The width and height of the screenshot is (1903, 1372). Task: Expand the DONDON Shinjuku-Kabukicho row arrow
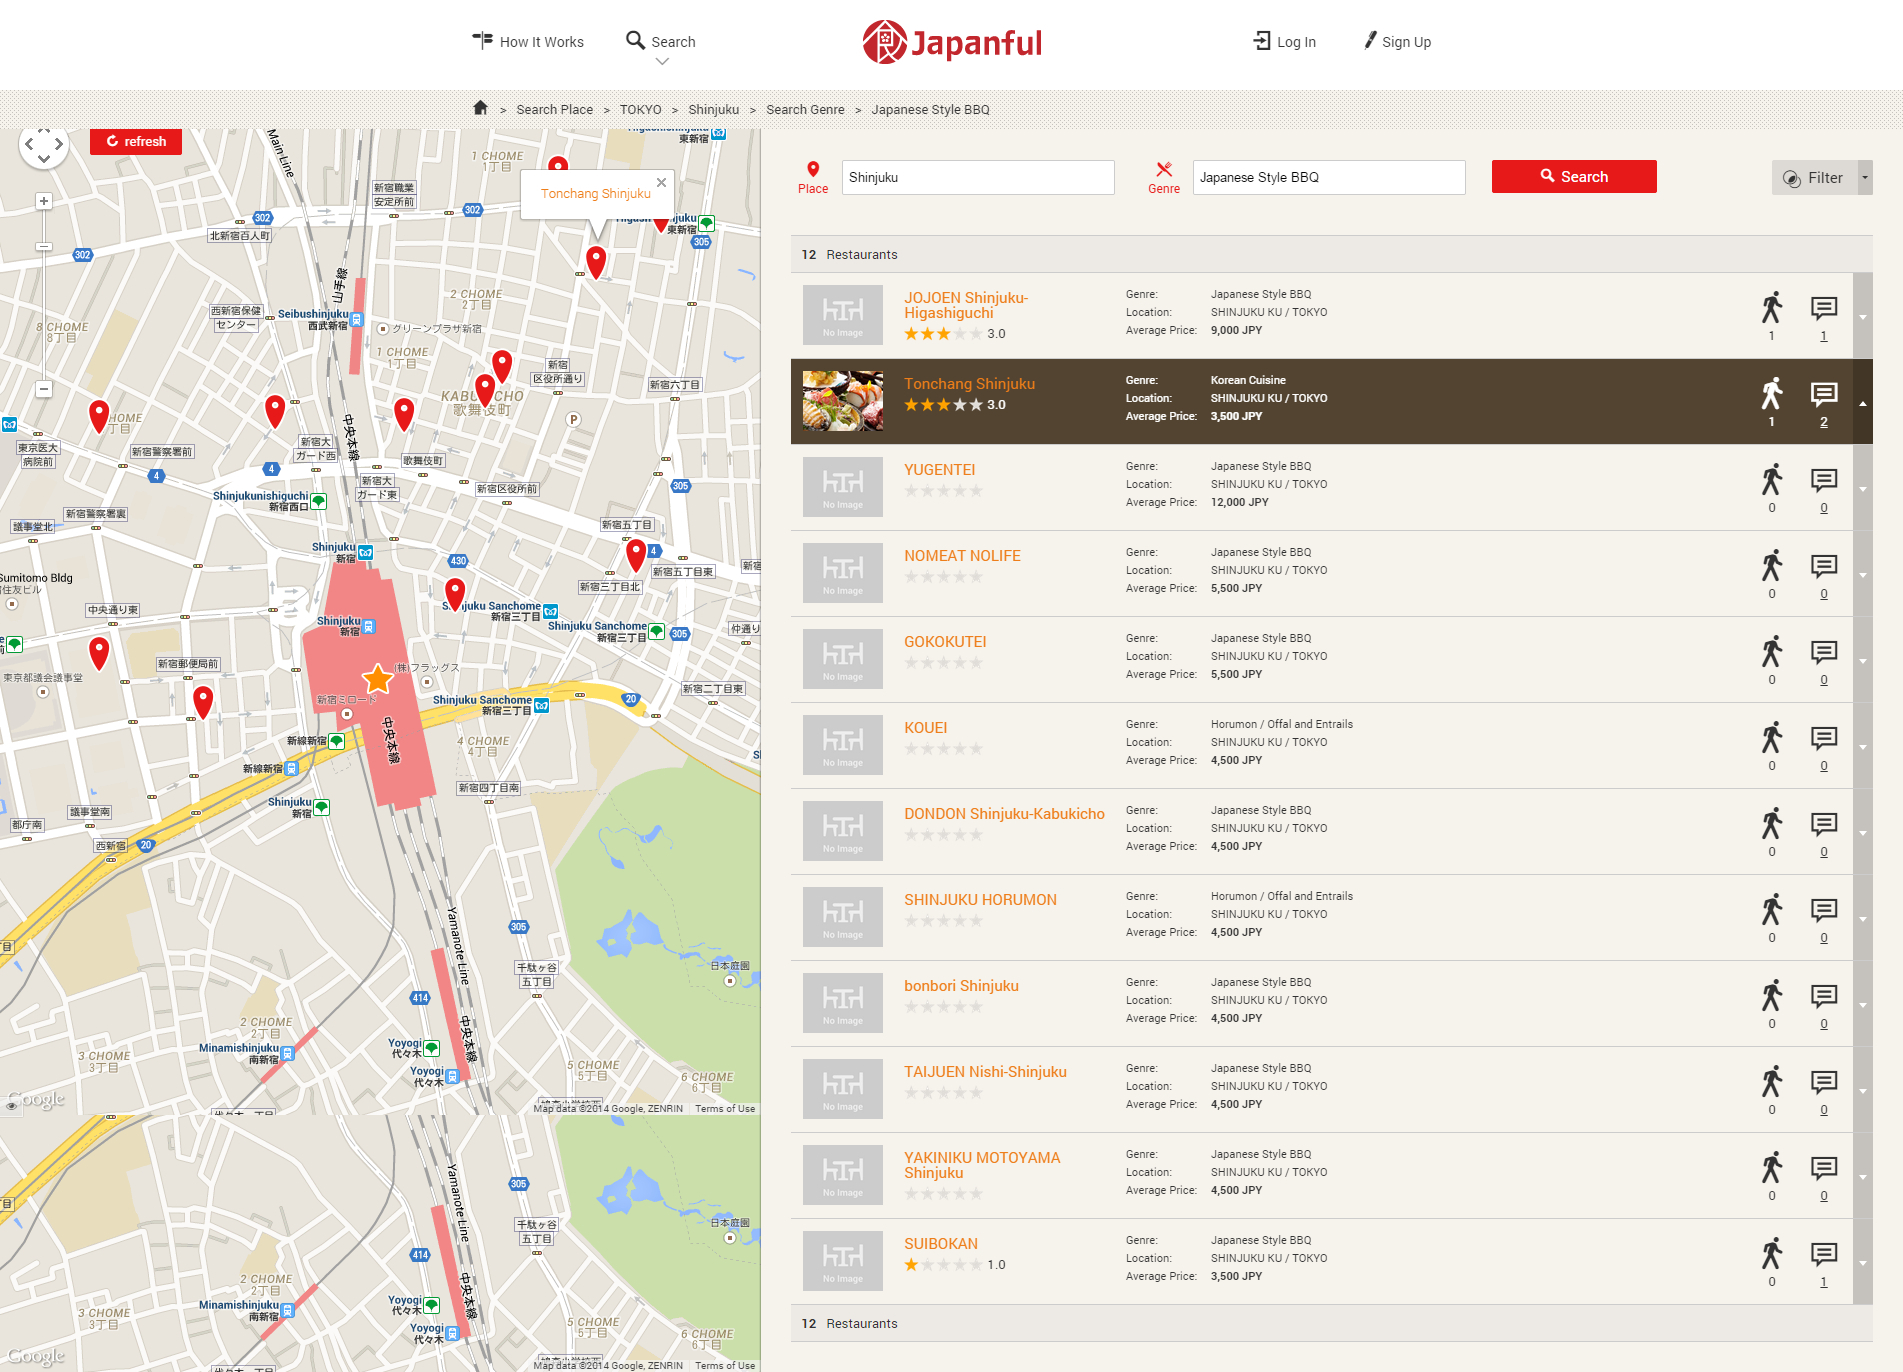tap(1863, 832)
